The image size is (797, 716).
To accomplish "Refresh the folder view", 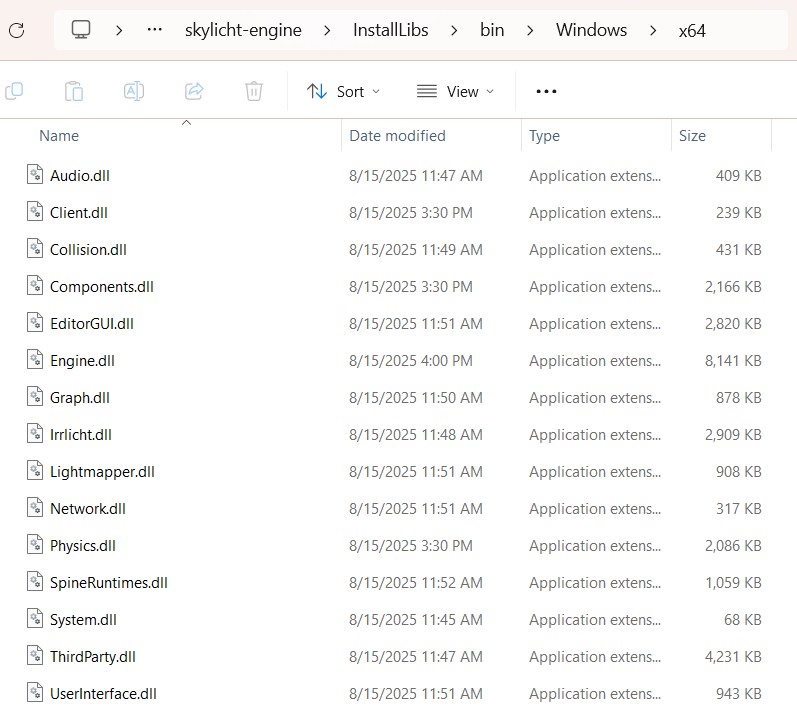I will 17,30.
